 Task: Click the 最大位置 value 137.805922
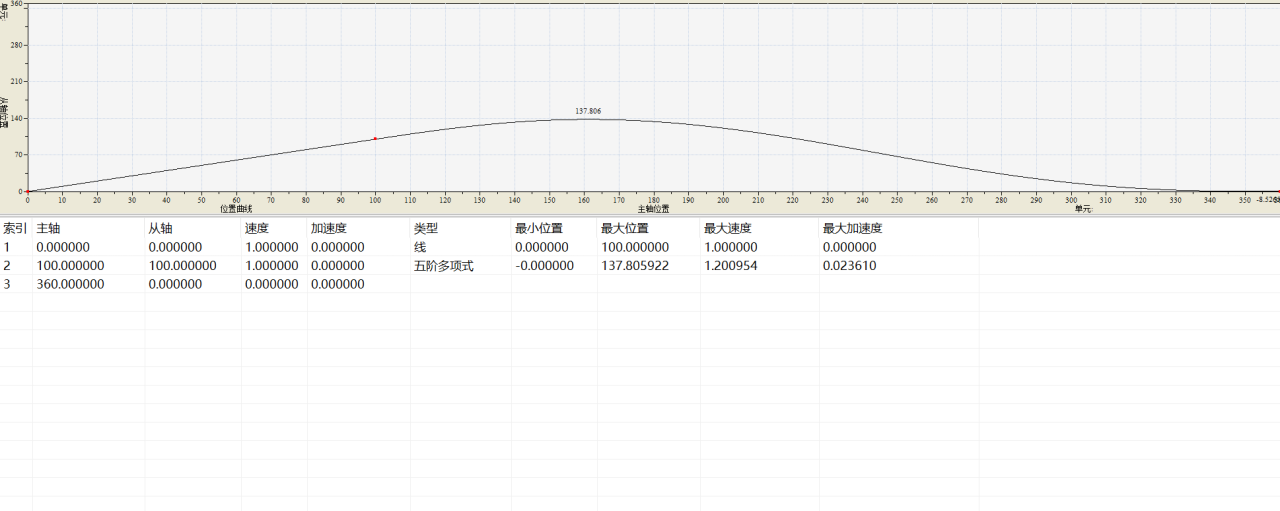[x=635, y=266]
